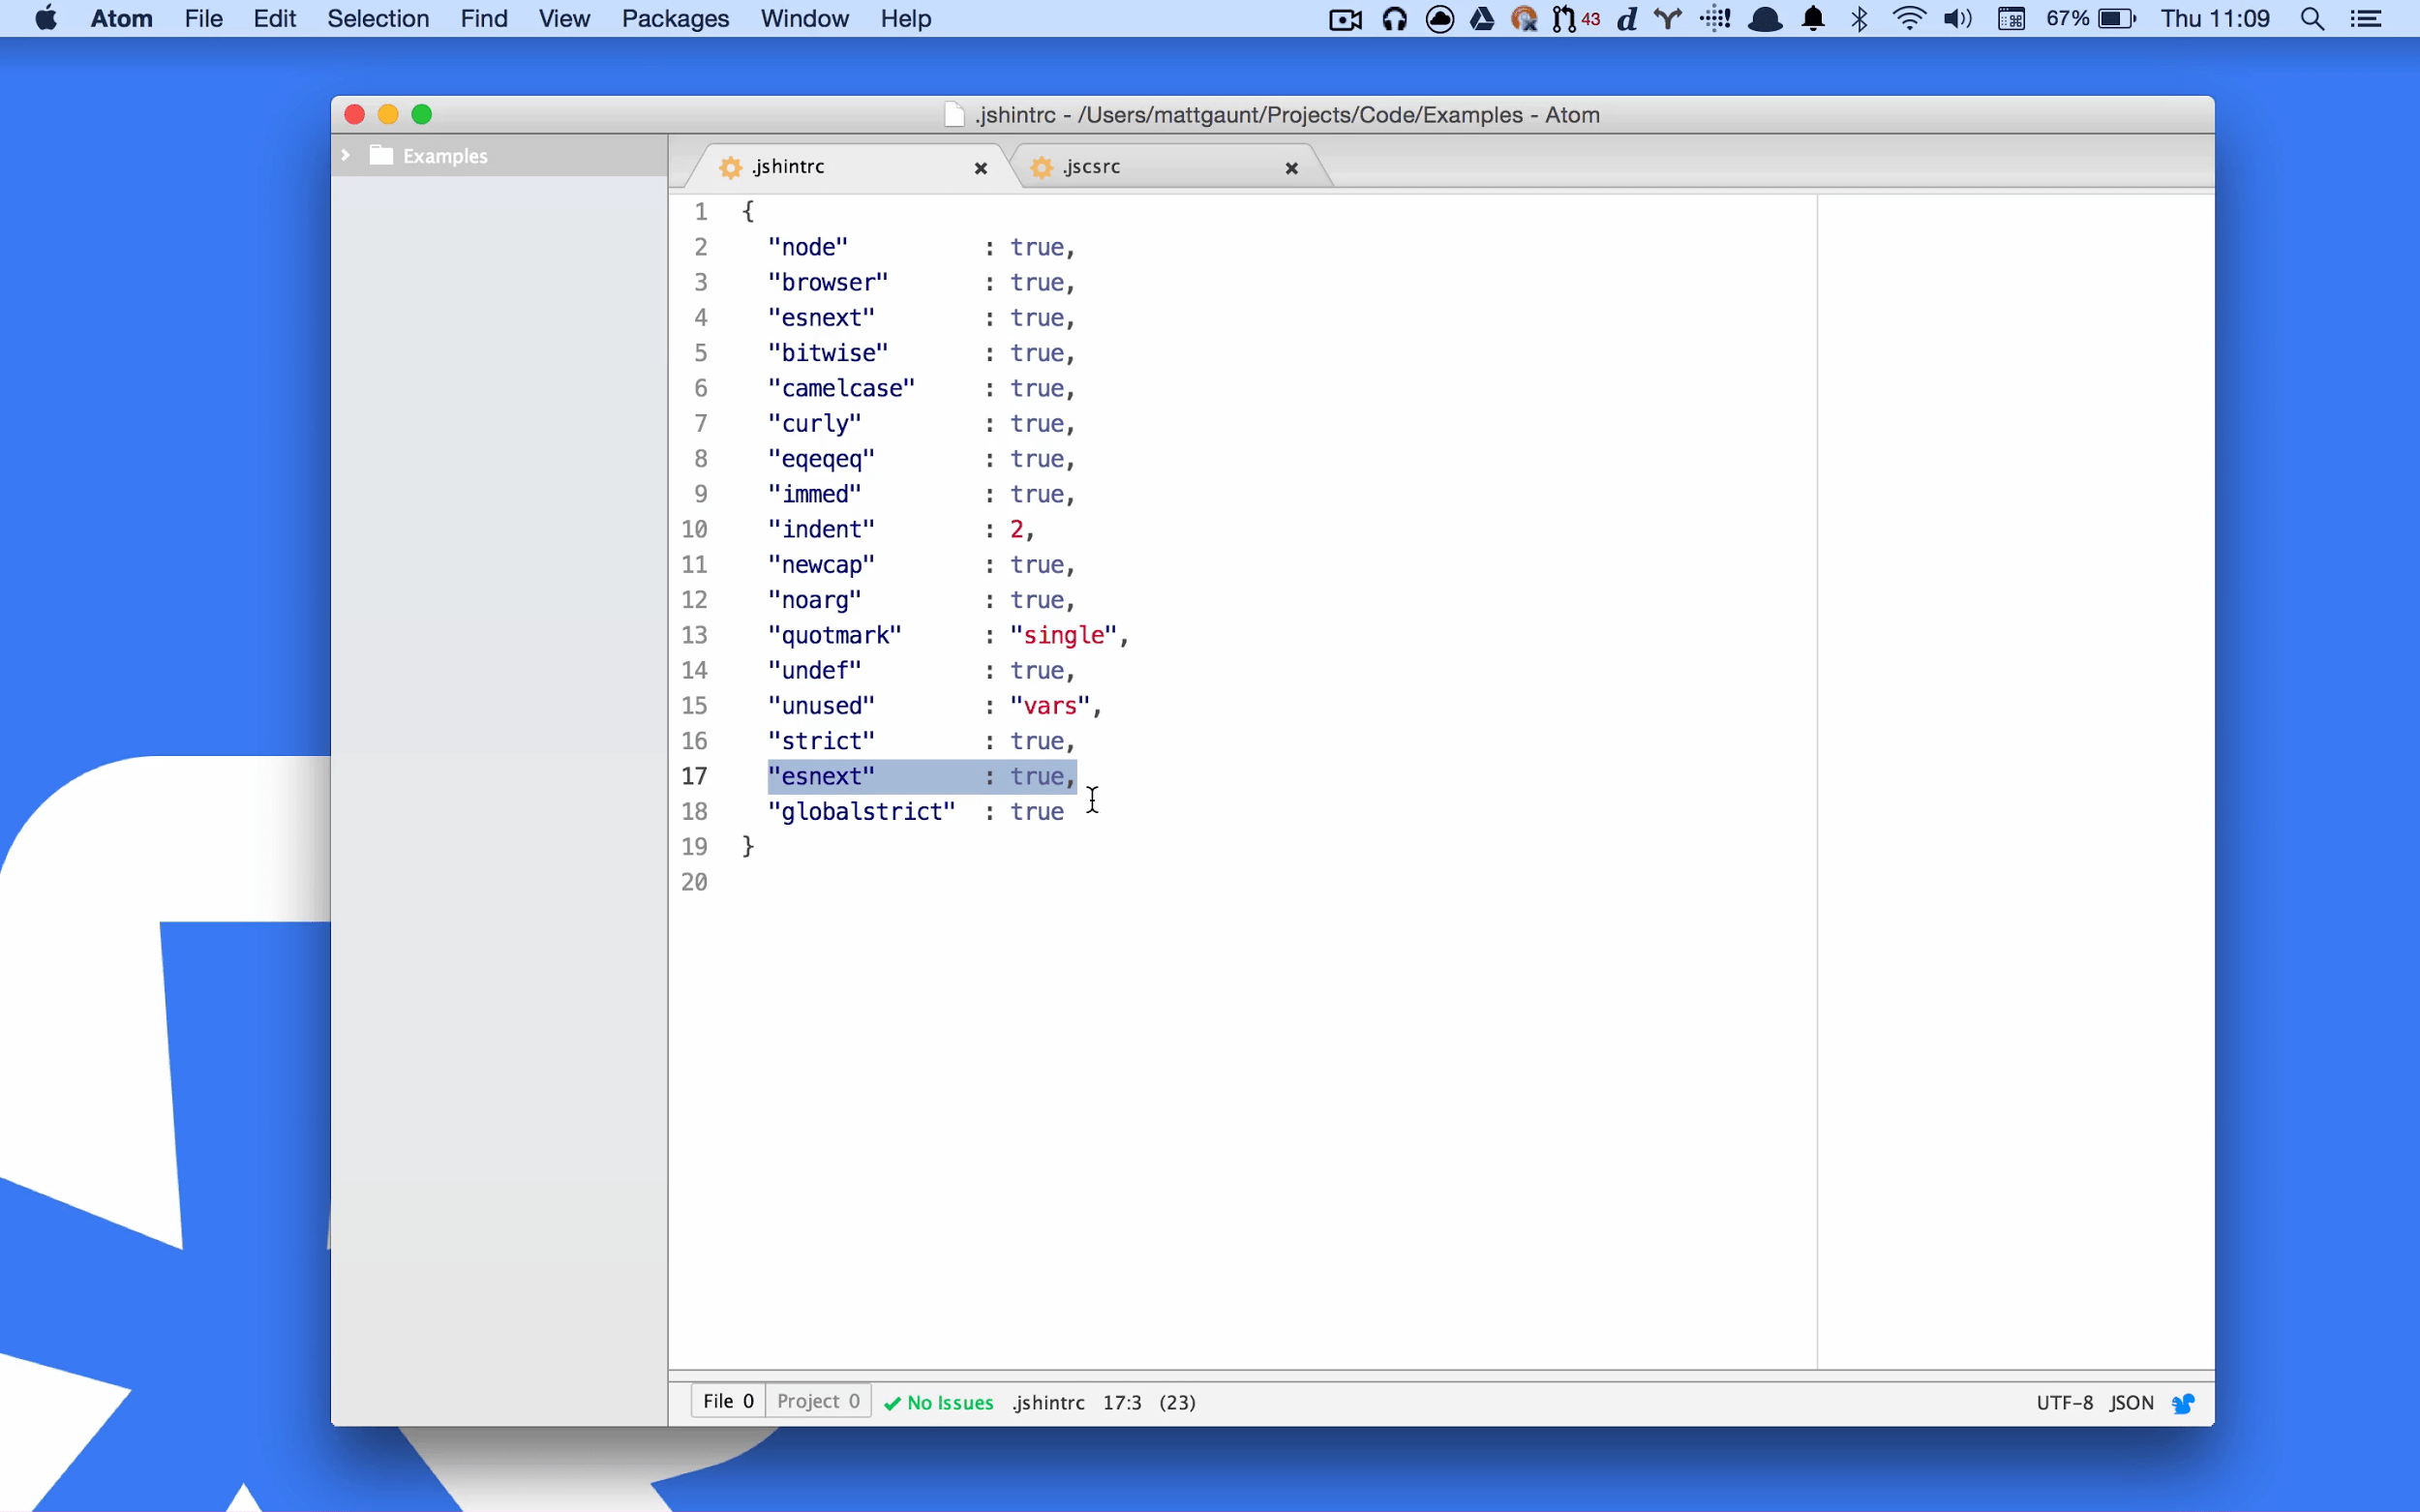Image resolution: width=2420 pixels, height=1512 pixels.
Task: Click the gear icon on .jscsrc tab
Action: (1041, 167)
